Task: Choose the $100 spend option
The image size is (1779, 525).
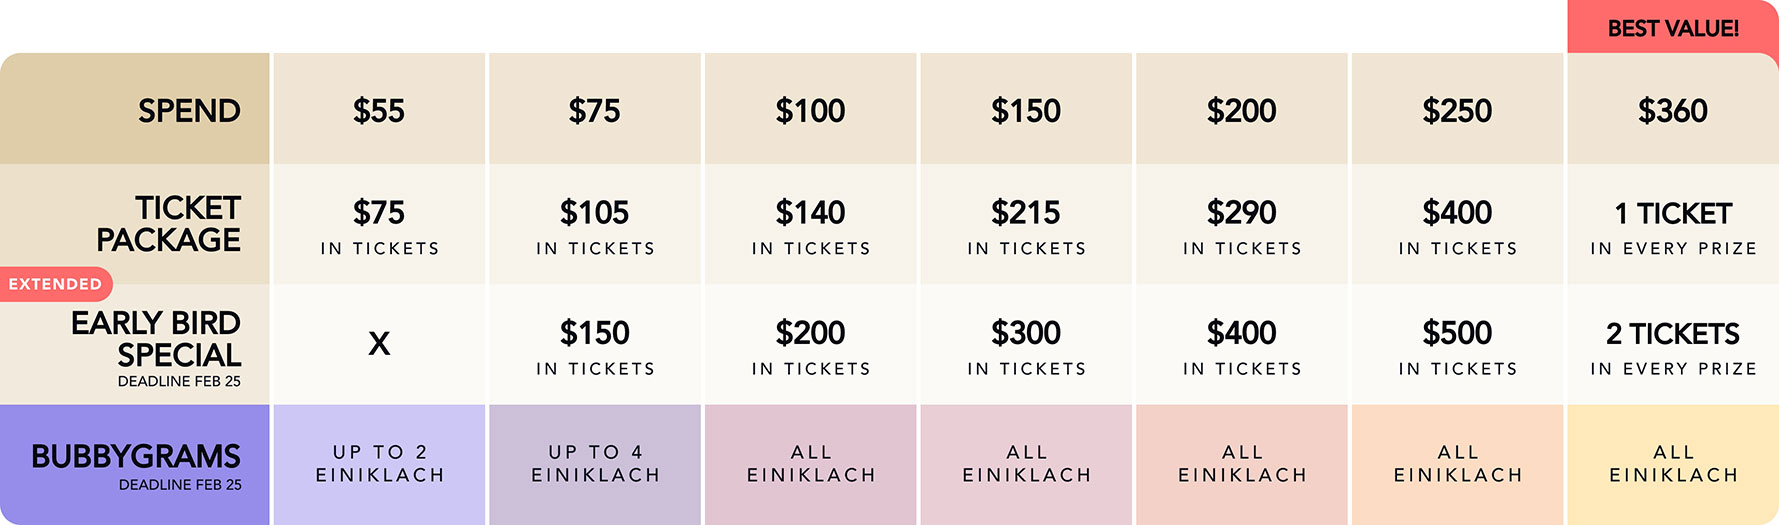Action: (x=810, y=110)
